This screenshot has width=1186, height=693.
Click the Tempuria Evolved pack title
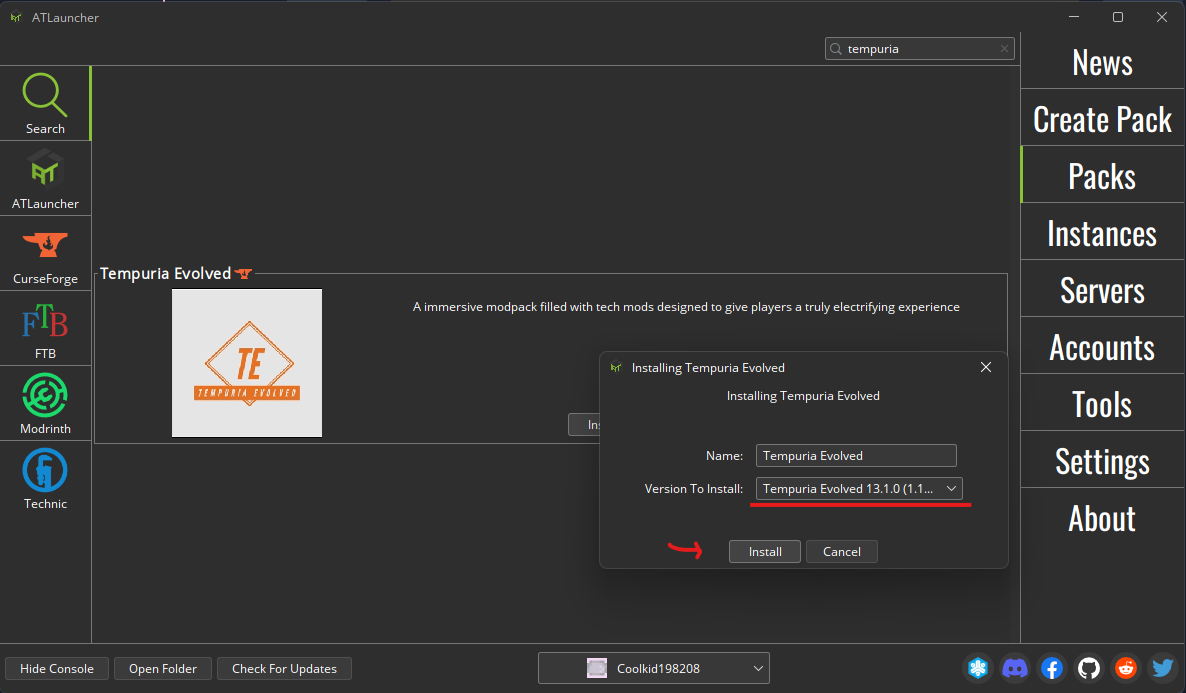pyautogui.click(x=165, y=273)
